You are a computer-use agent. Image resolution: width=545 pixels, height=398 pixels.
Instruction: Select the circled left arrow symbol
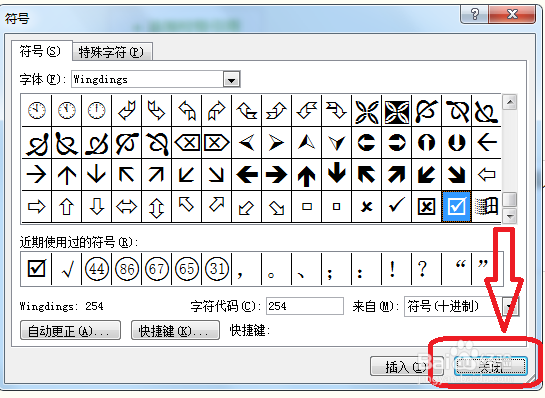366,143
